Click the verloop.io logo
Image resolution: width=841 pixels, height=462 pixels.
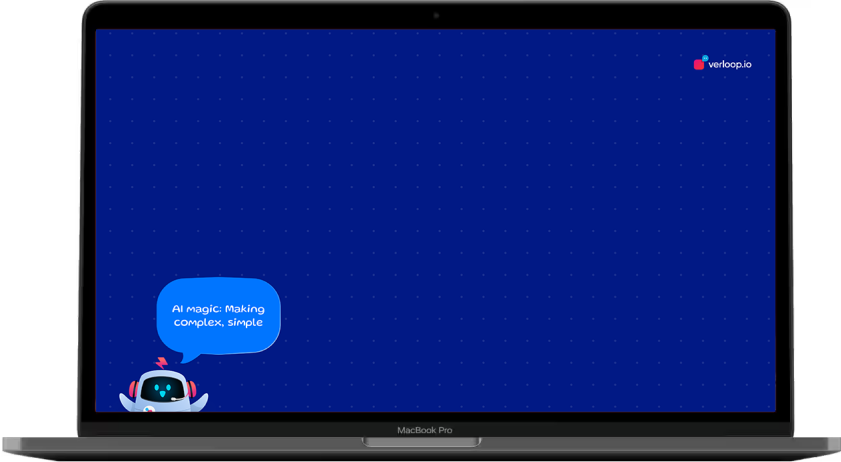pyautogui.click(x=722, y=63)
